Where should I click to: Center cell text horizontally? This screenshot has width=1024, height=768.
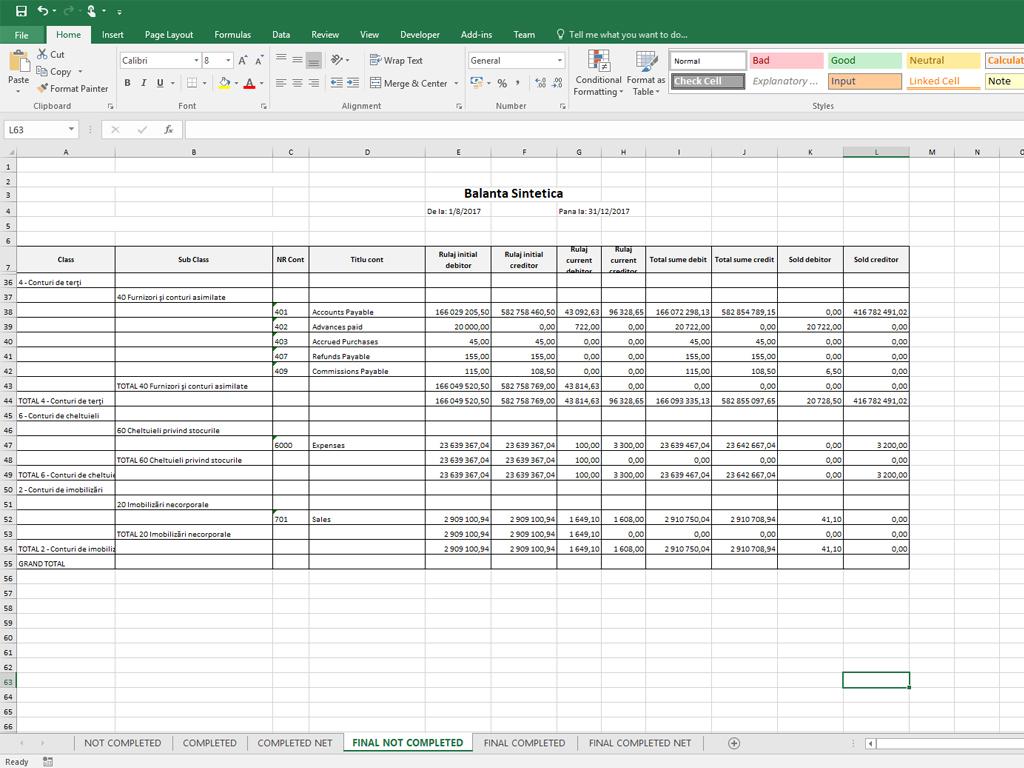coord(297,83)
